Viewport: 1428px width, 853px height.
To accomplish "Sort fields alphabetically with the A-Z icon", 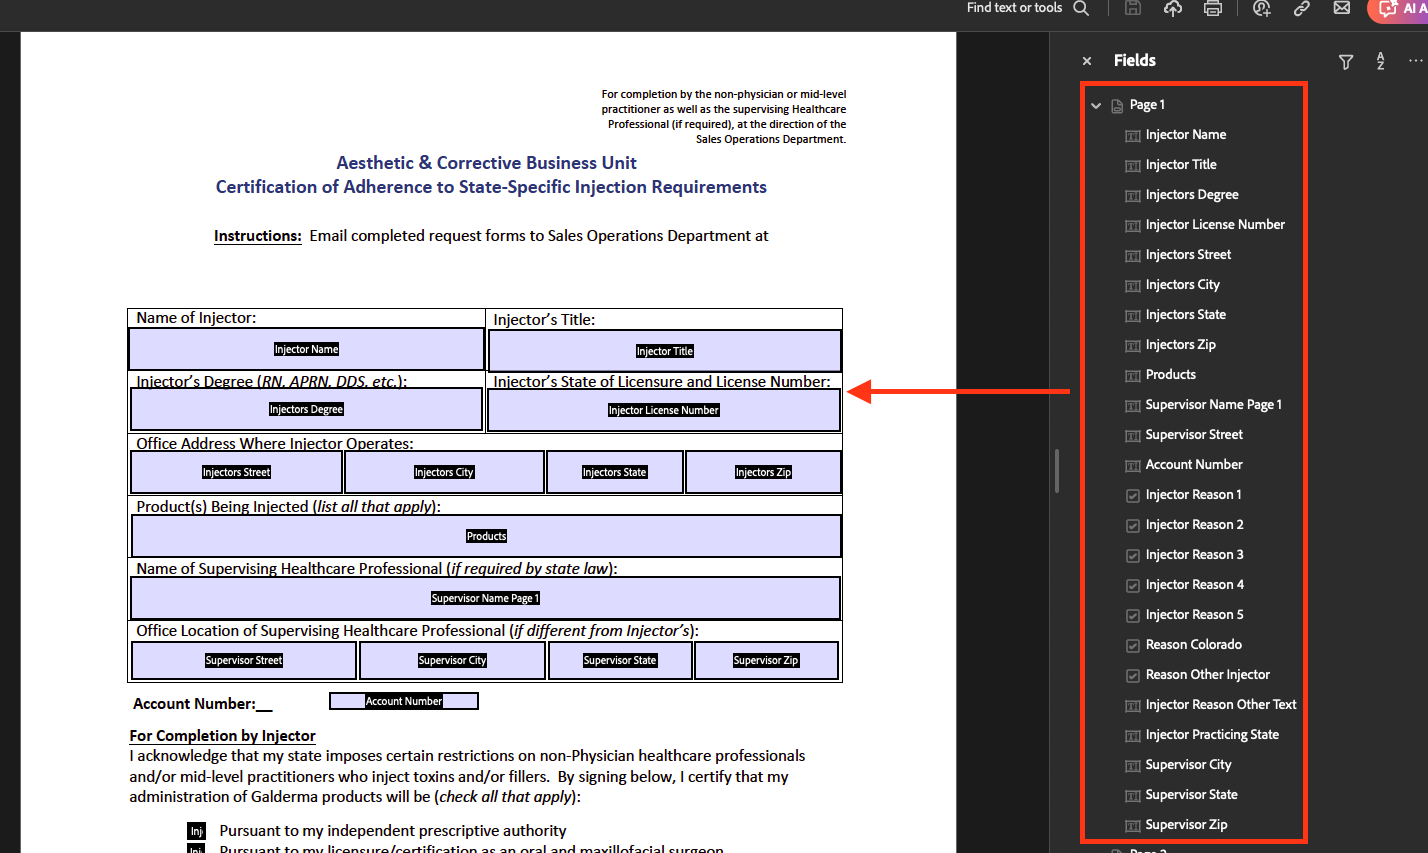I will click(x=1380, y=61).
